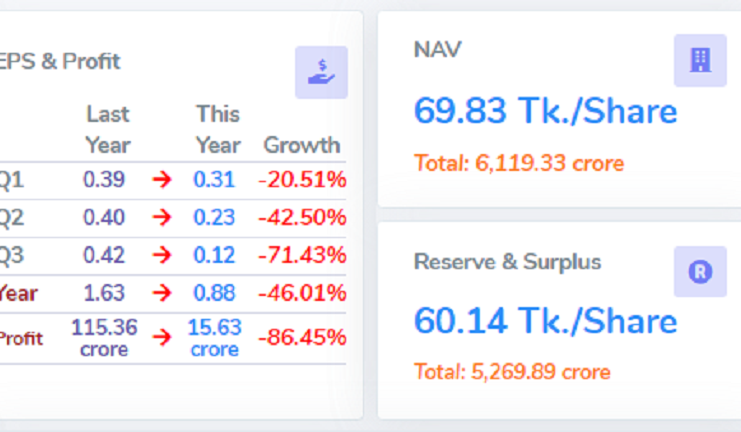This screenshot has width=741, height=432.
Task: Select the Profit growth value -86.45%
Action: pyautogui.click(x=302, y=337)
